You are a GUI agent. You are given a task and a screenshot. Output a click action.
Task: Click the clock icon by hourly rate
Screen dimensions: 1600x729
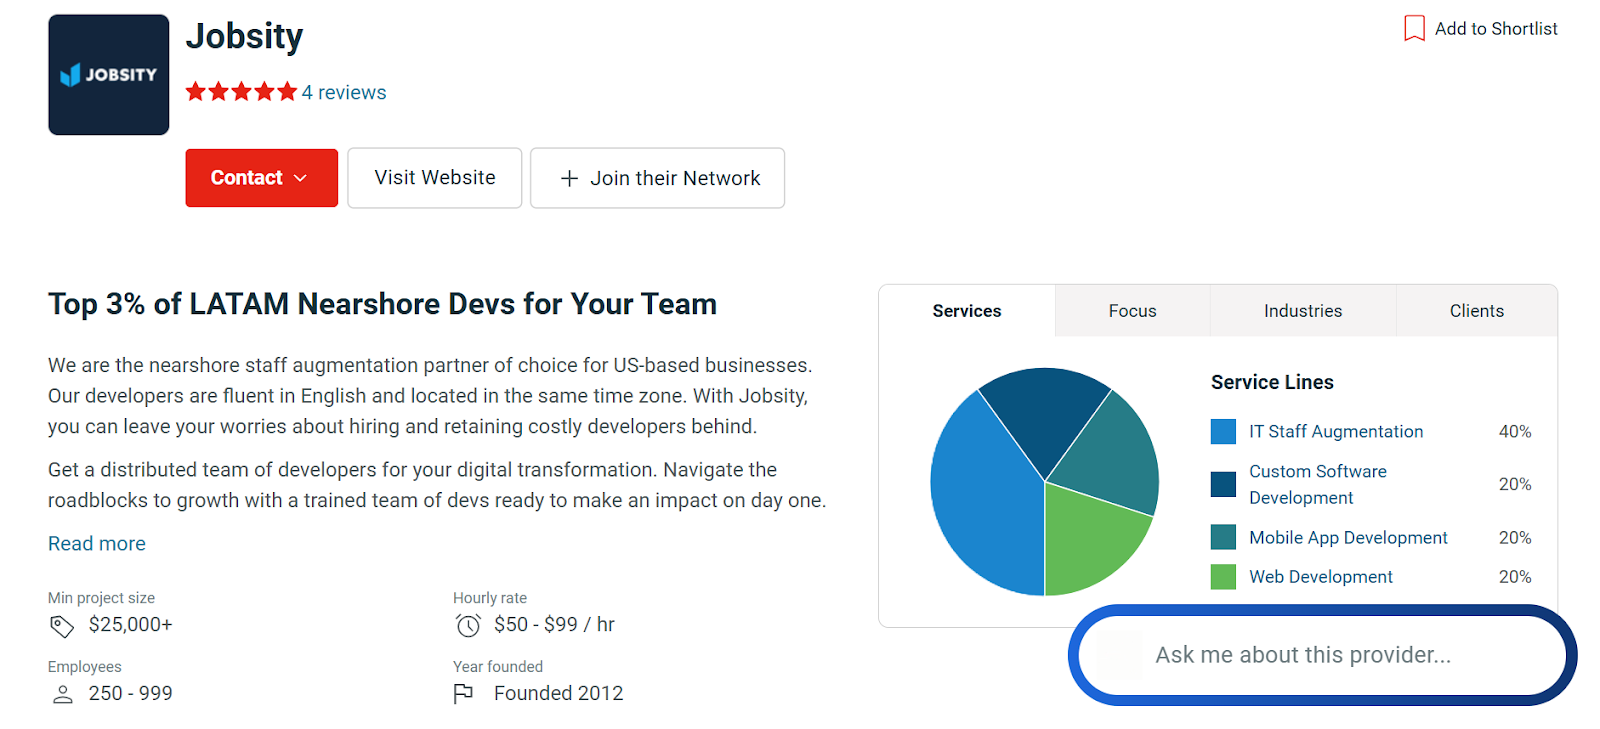[468, 626]
